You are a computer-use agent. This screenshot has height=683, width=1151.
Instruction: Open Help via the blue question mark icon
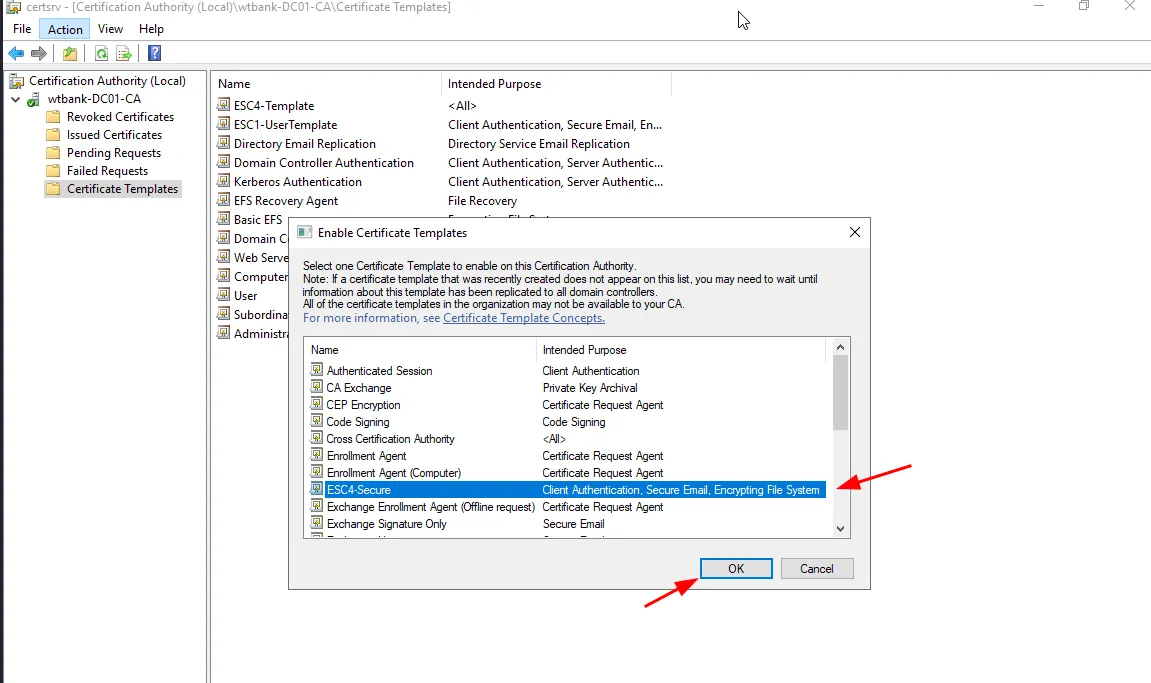154,53
